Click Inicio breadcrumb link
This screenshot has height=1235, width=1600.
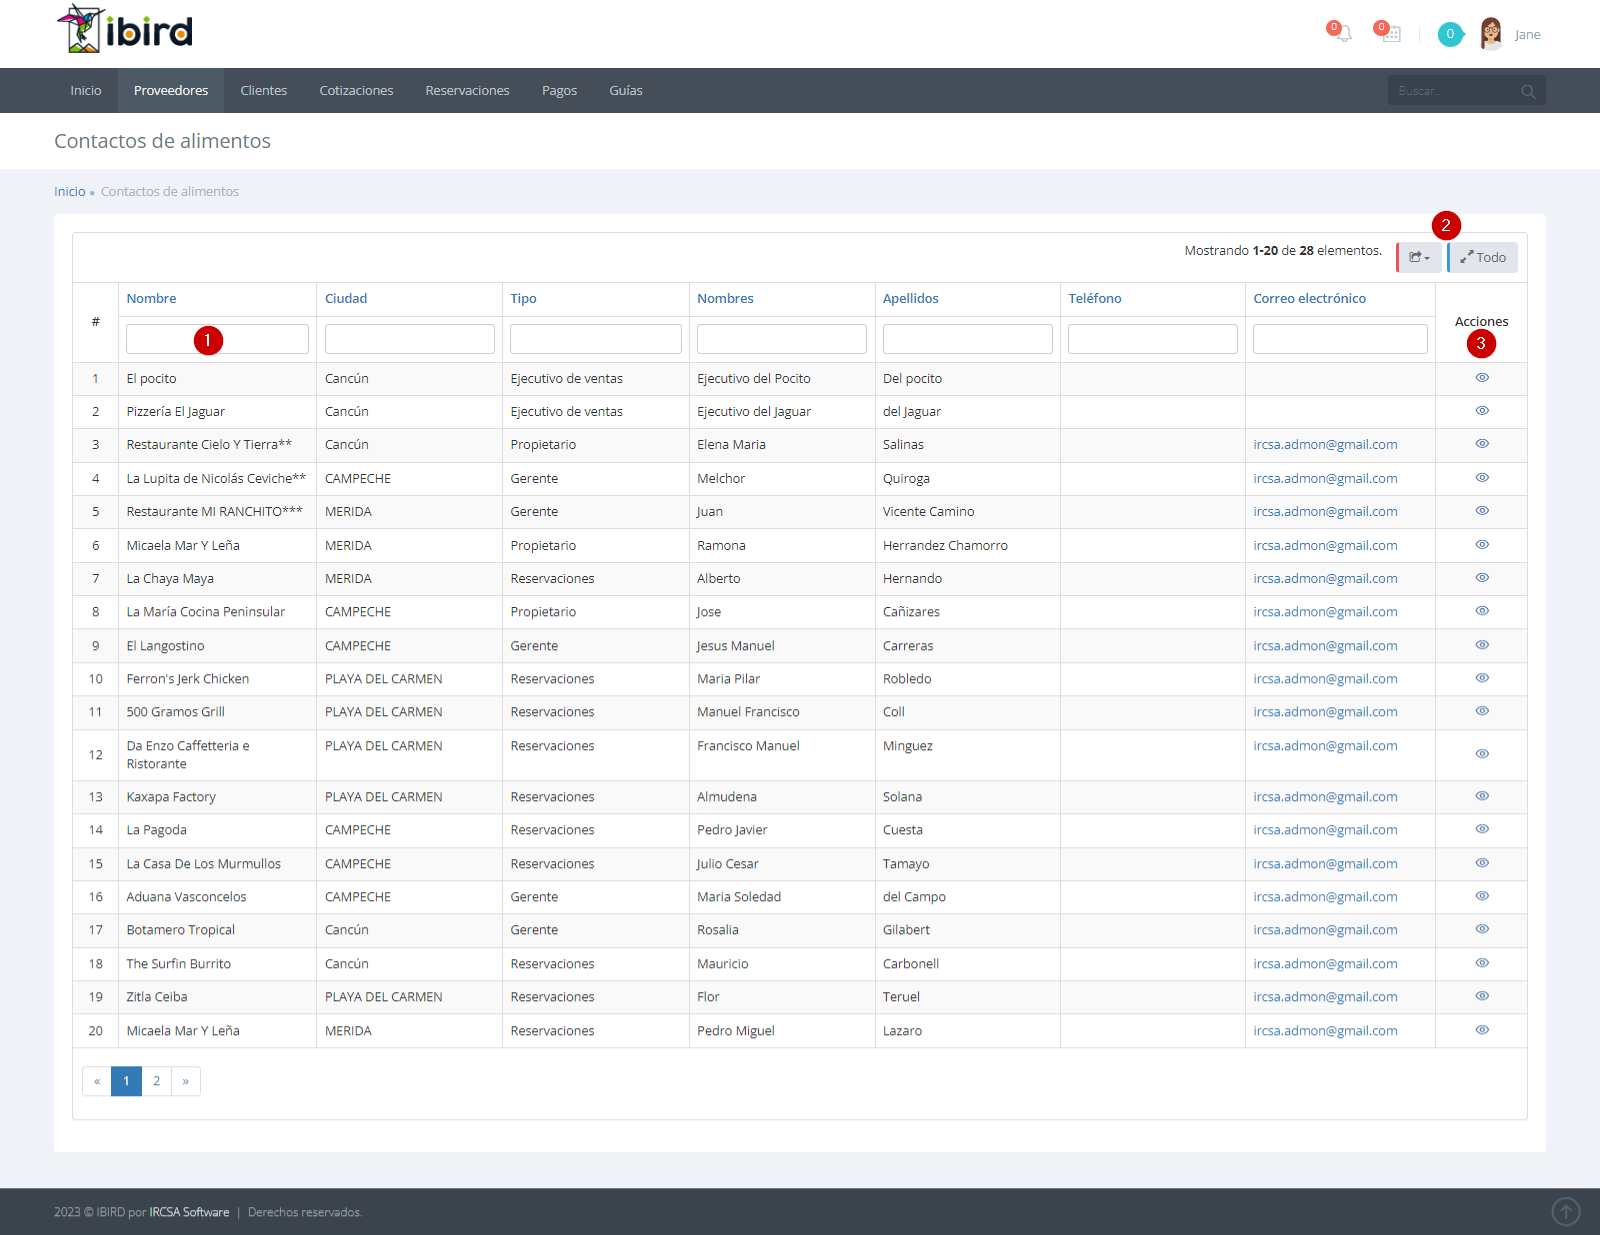70,191
